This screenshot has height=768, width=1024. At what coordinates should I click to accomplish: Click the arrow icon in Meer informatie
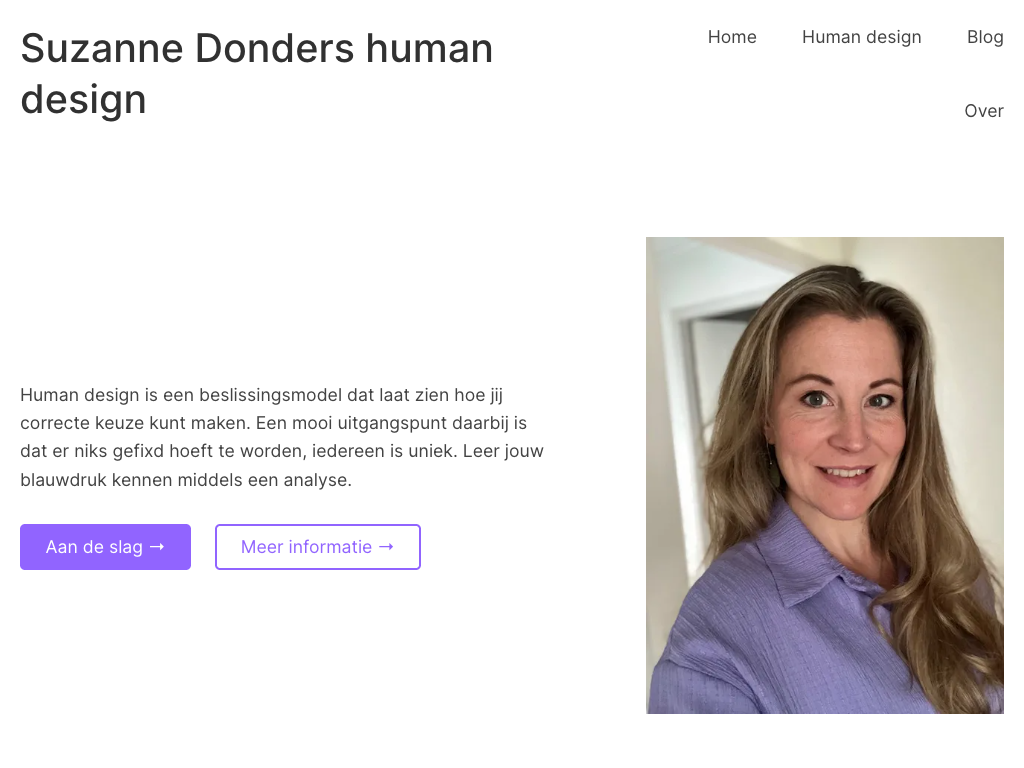[387, 547]
